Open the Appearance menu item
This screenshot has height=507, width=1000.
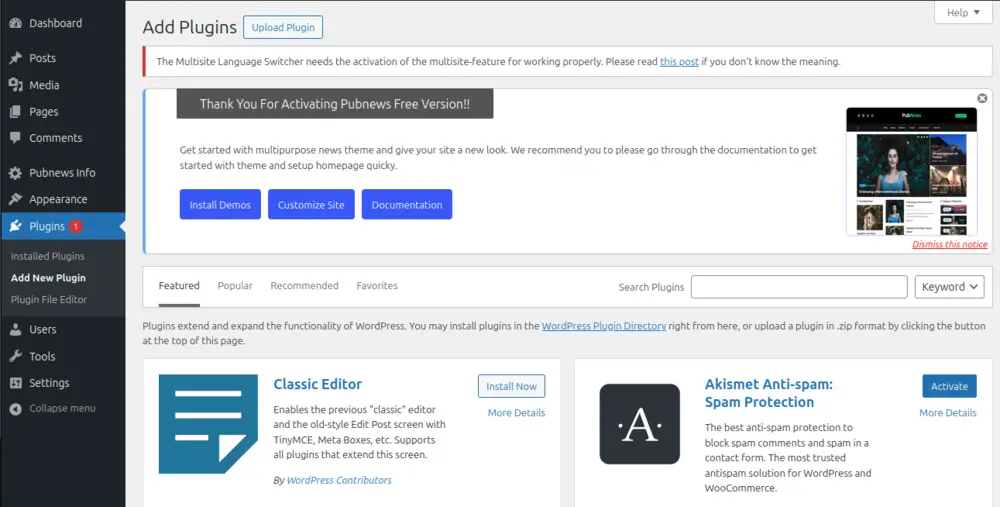[62, 199]
